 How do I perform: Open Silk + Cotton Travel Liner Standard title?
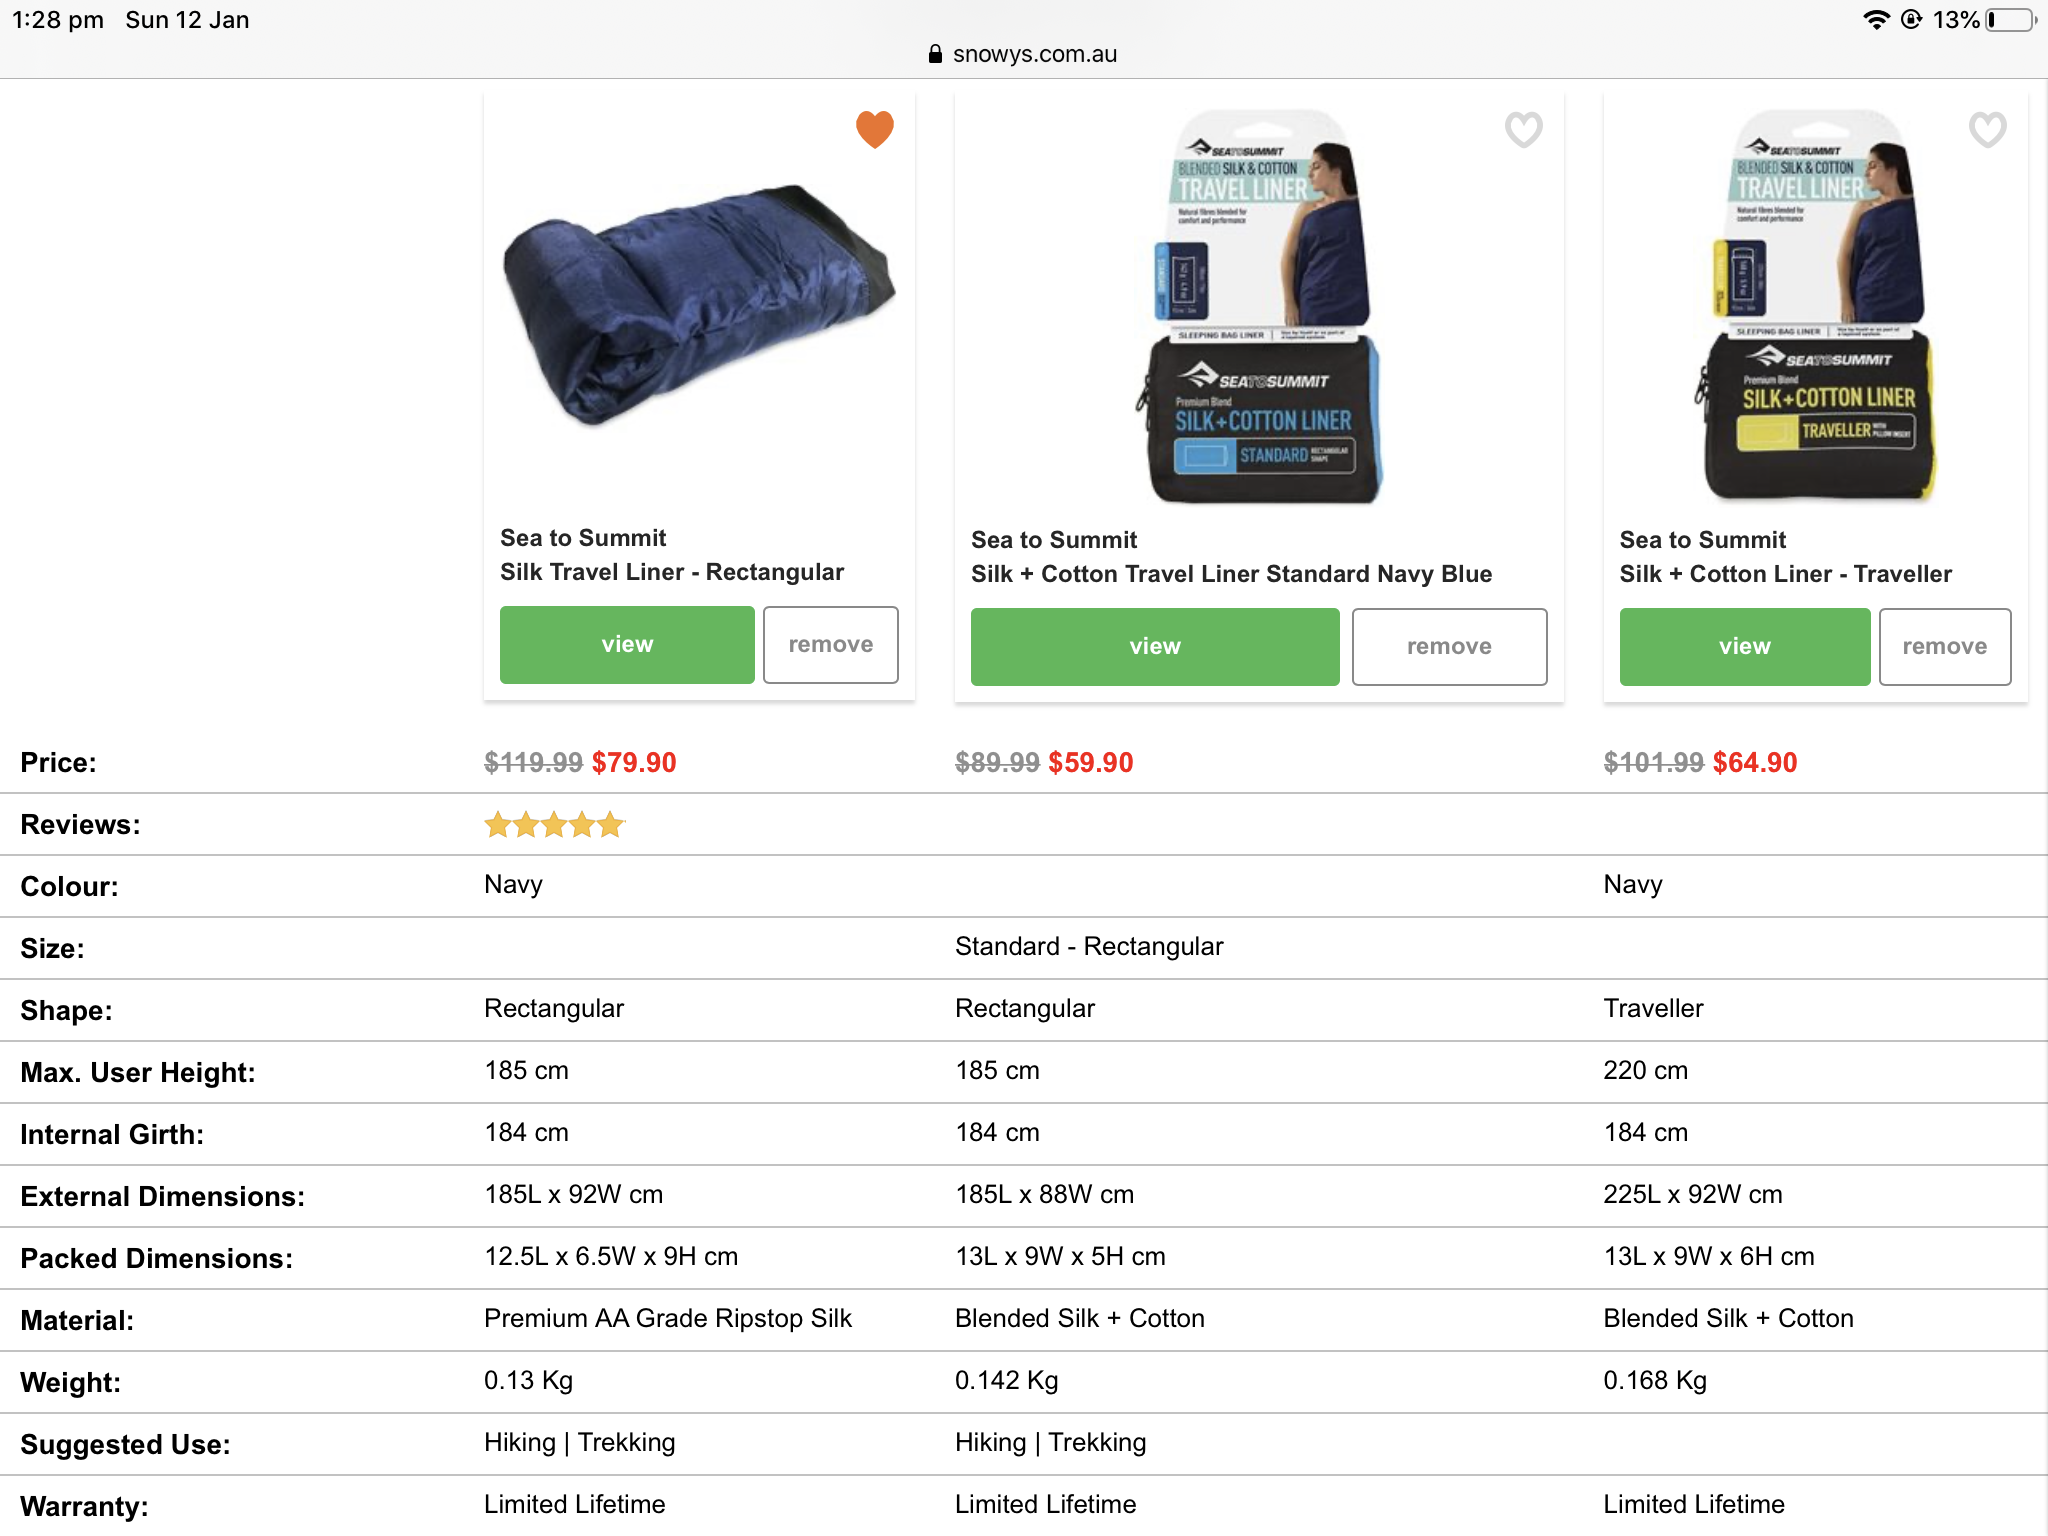tap(1231, 574)
